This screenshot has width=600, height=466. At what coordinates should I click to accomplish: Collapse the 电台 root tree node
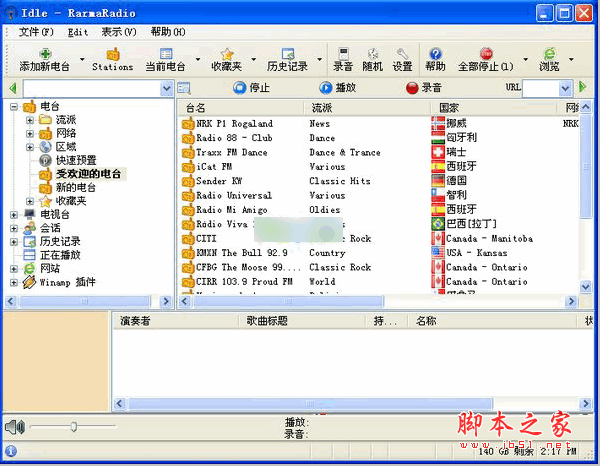pyautogui.click(x=14, y=106)
